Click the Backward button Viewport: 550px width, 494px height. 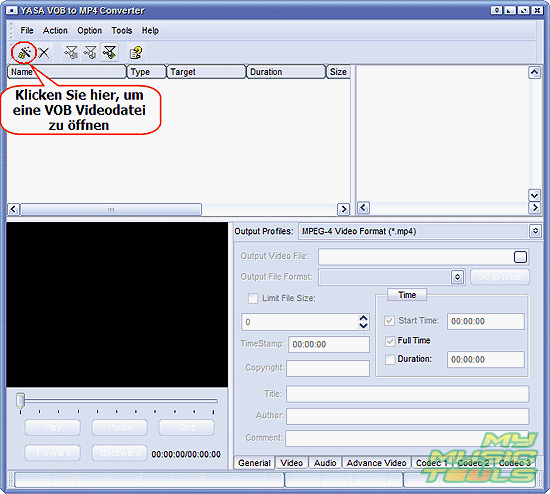[120, 453]
